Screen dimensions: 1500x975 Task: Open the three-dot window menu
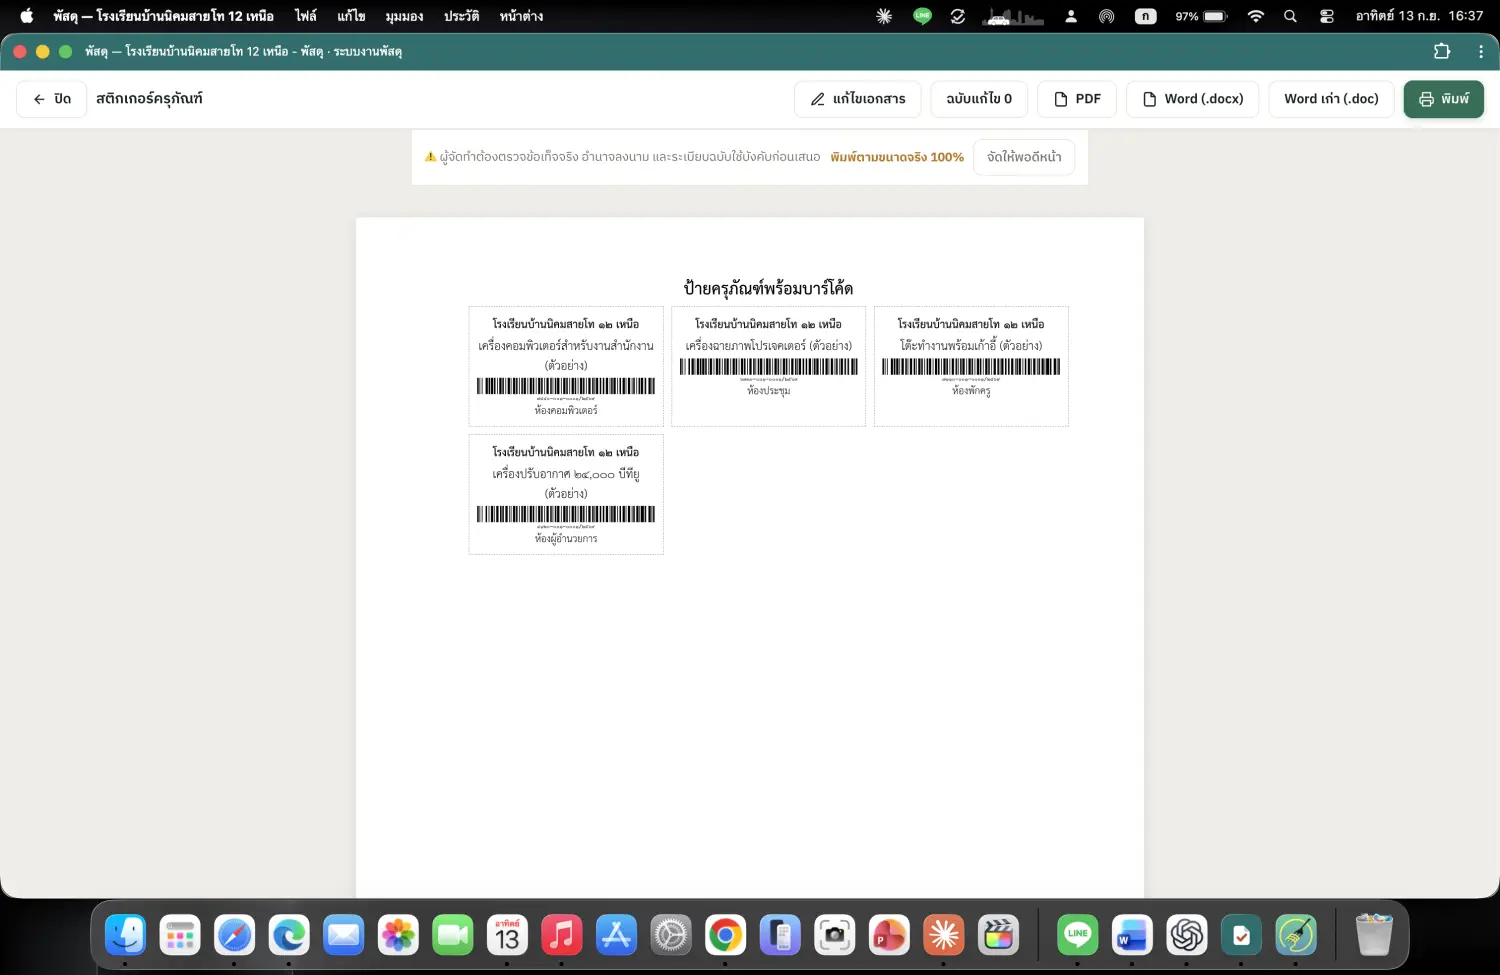point(1481,51)
